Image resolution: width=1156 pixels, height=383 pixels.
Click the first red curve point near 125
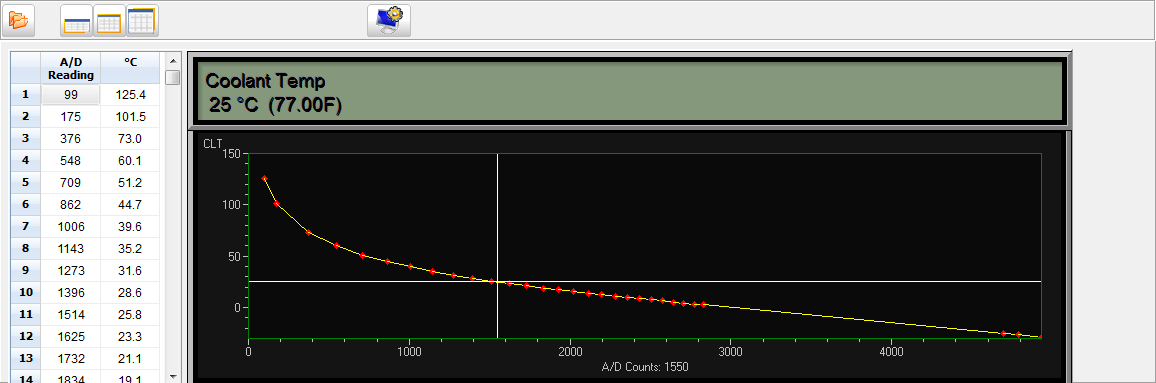coord(265,178)
